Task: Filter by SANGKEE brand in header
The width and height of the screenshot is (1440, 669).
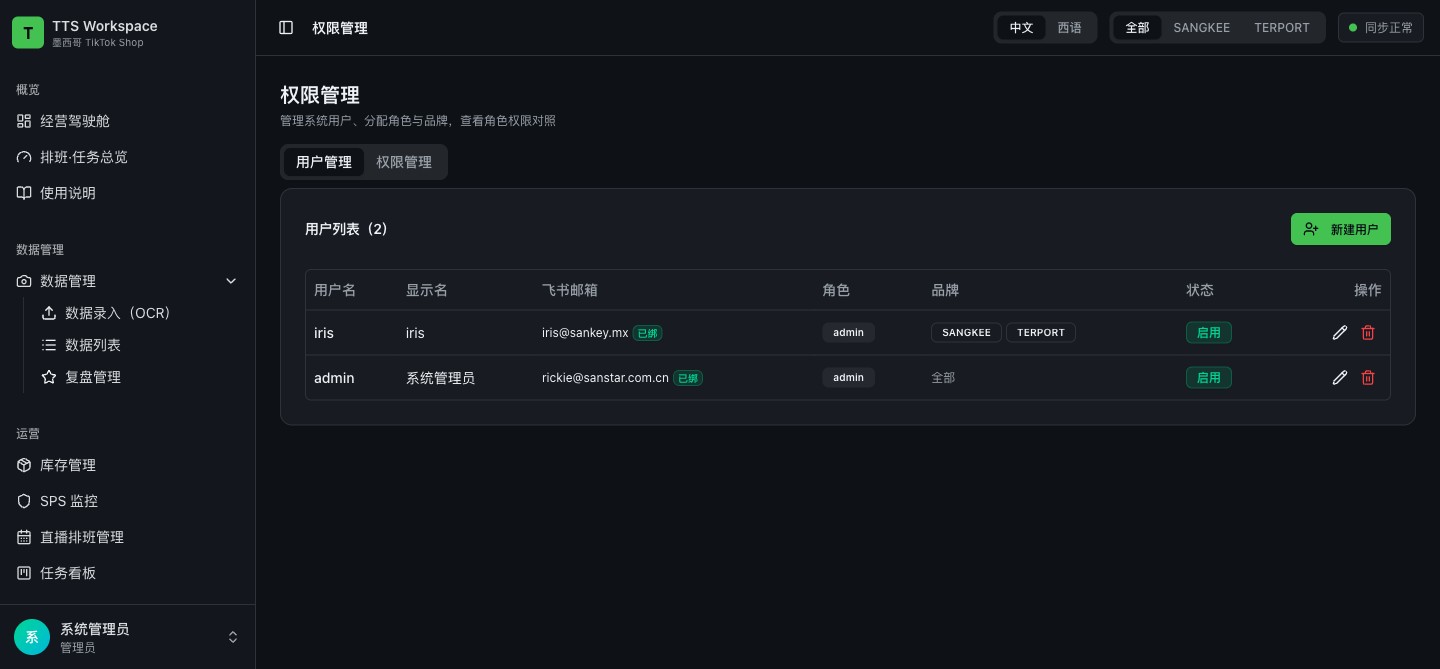Action: click(x=1201, y=28)
